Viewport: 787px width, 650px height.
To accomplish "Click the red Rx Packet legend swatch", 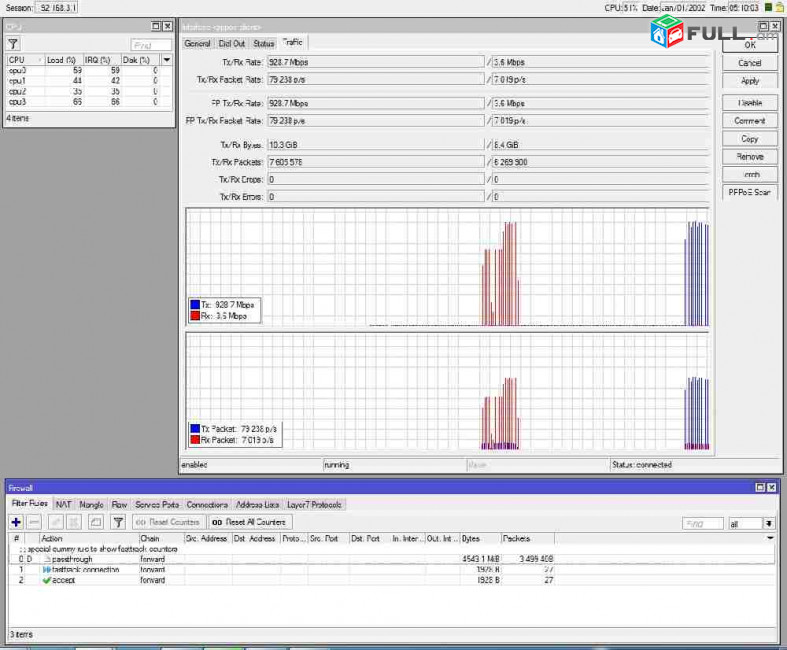I will (x=195, y=440).
